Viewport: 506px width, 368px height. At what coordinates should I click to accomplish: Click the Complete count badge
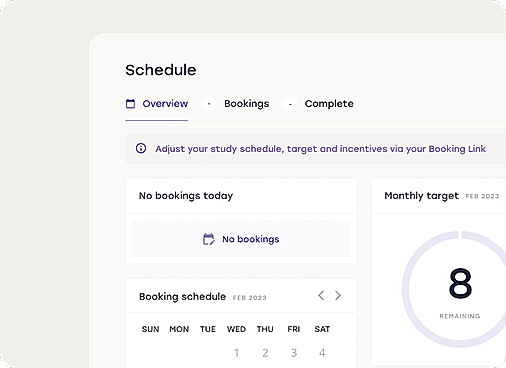[x=290, y=104]
